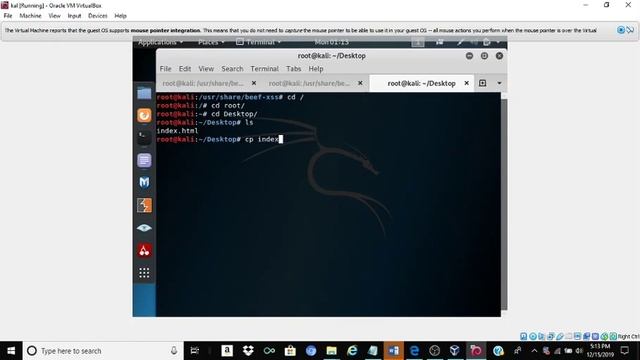
Task: Open Amazon from the taskbar
Action: (x=227, y=351)
